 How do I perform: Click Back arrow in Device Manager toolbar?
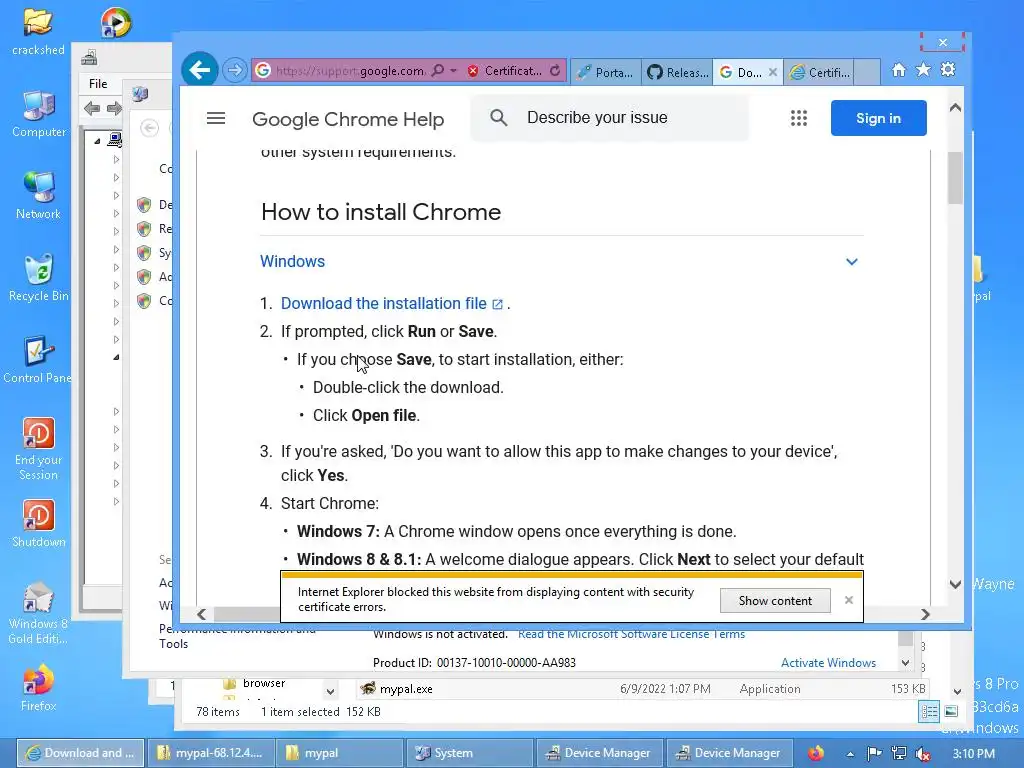click(92, 108)
